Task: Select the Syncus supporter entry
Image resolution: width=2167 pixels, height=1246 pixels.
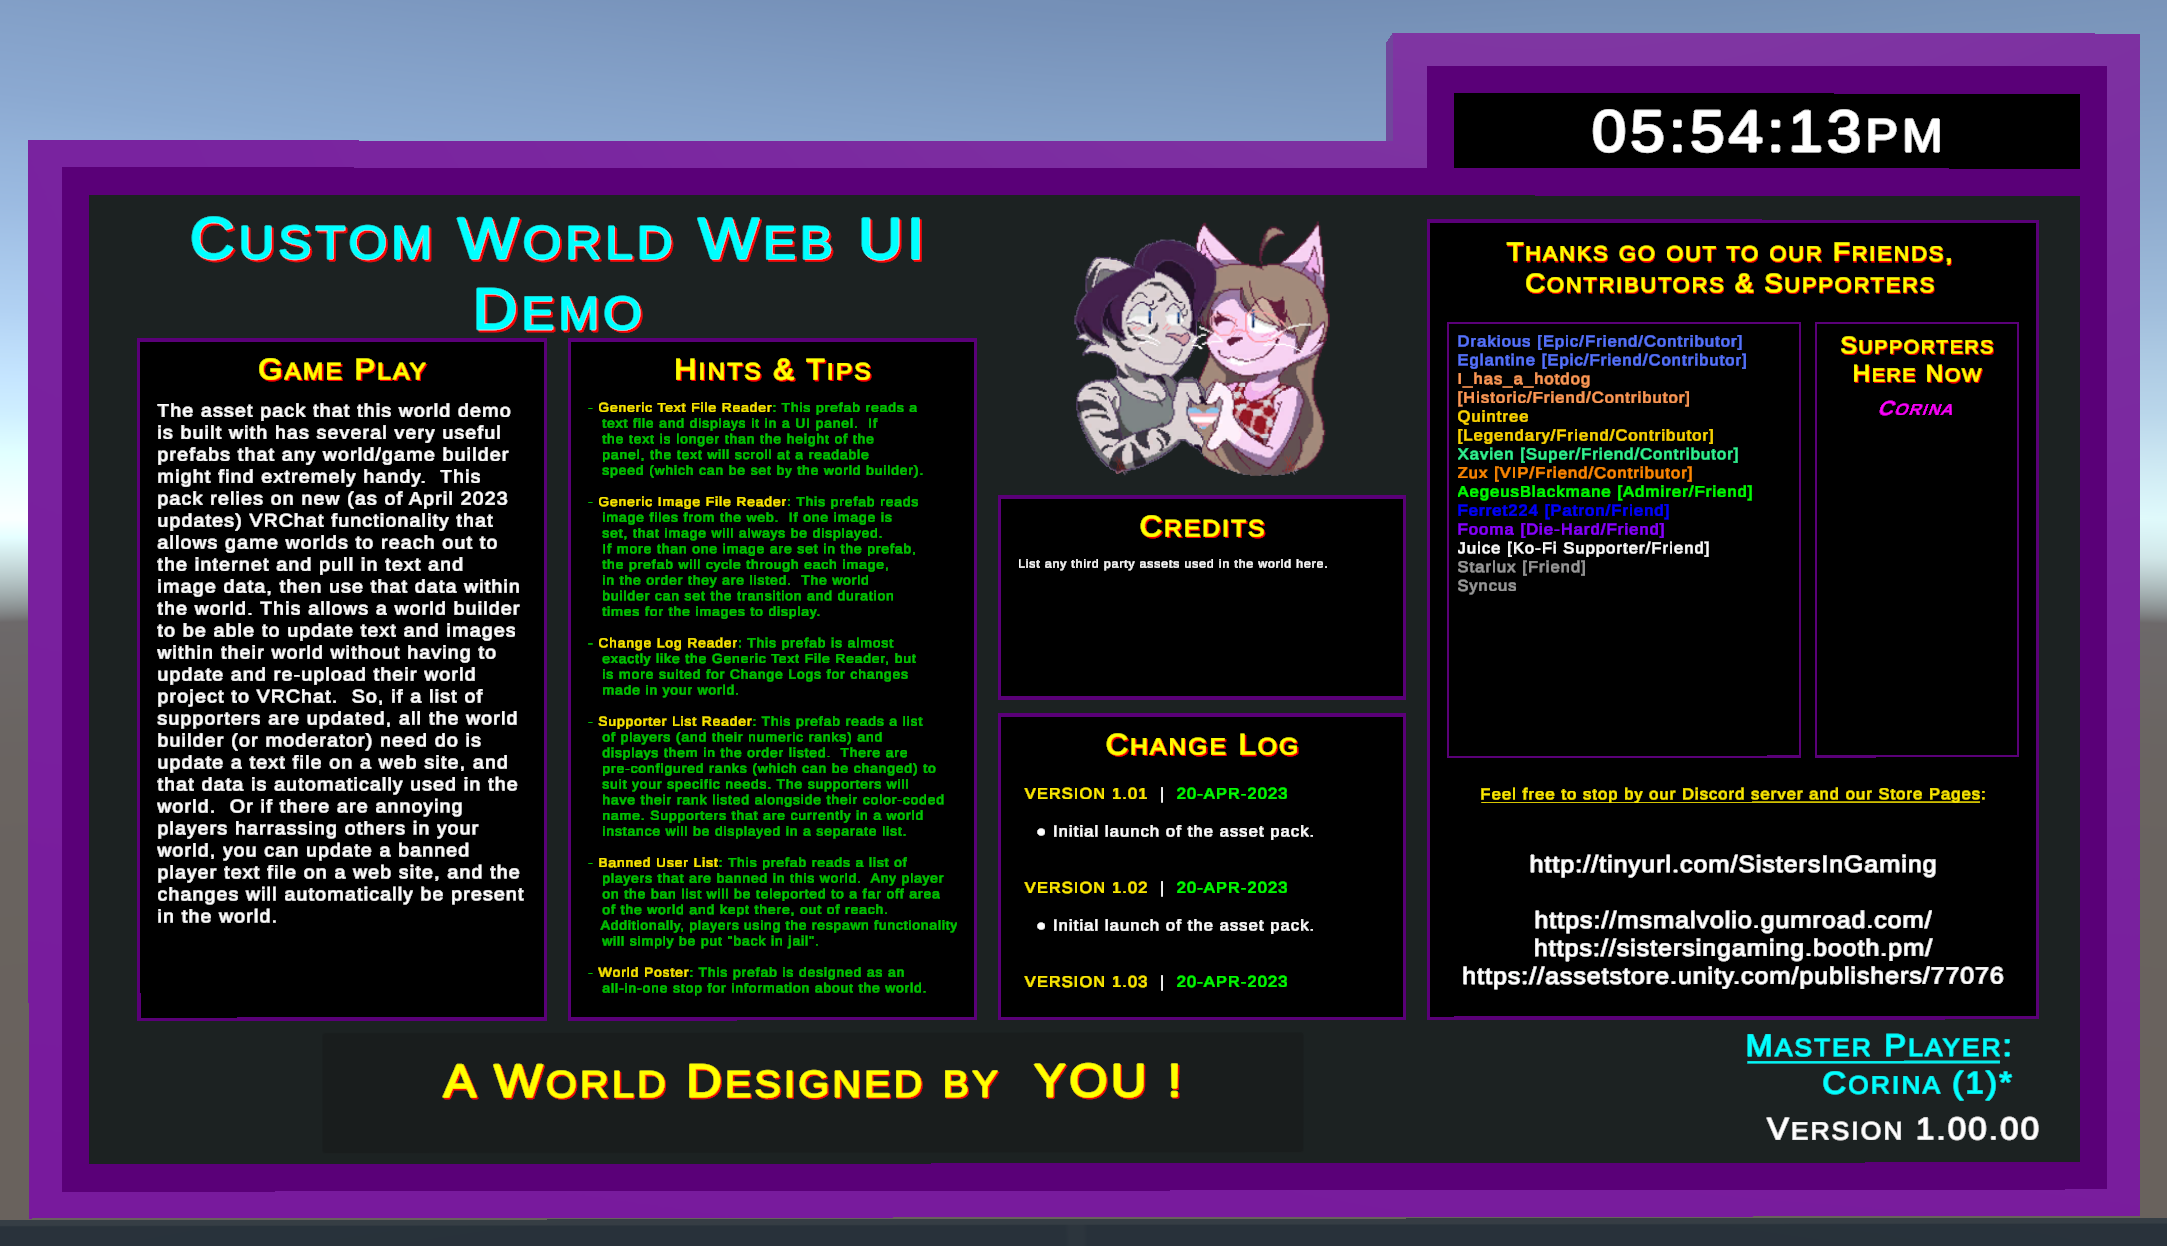Action: tap(1487, 585)
